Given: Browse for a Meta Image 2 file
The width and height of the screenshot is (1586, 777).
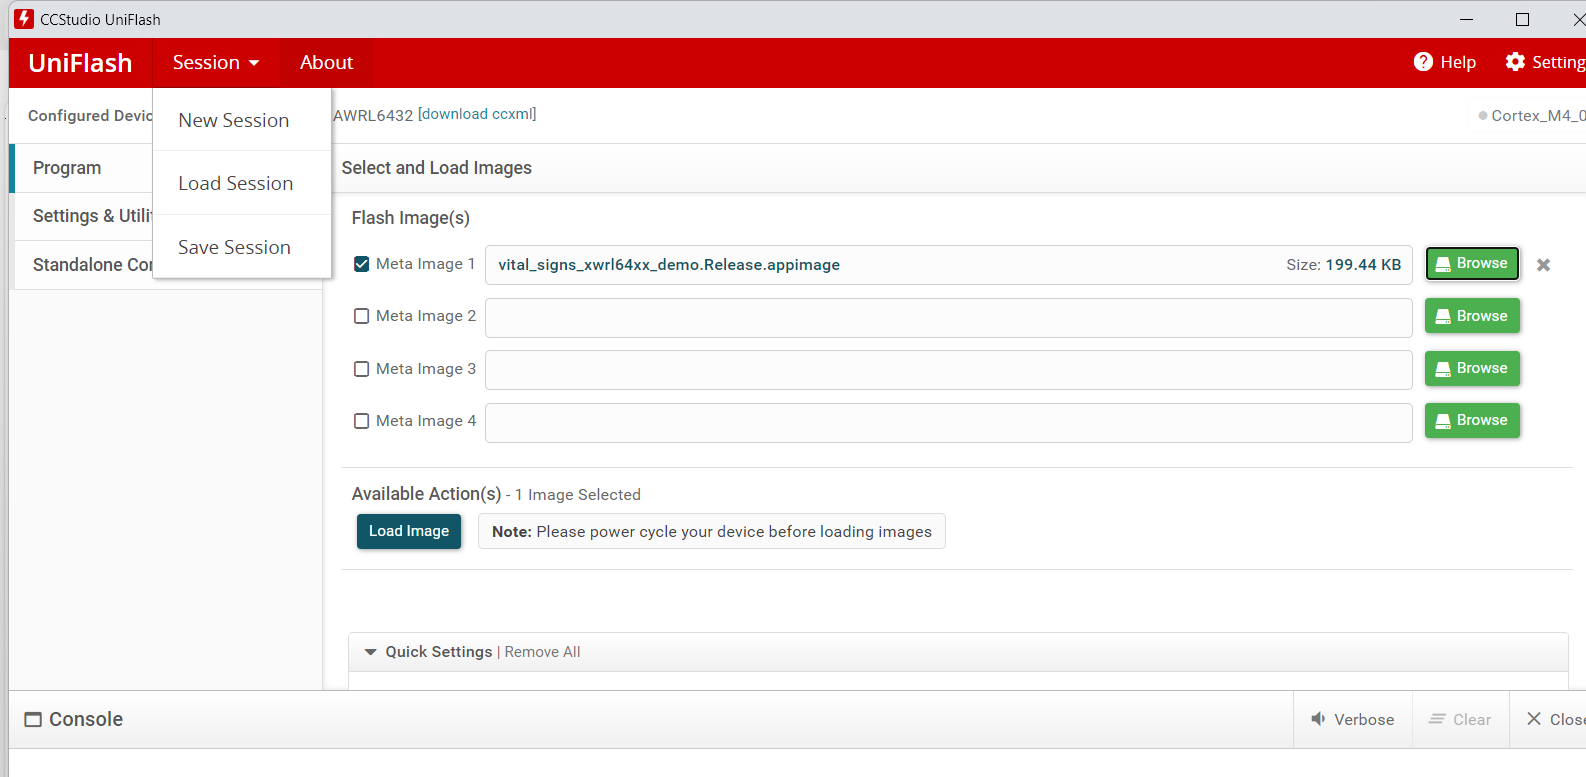Looking at the screenshot, I should point(1472,316).
